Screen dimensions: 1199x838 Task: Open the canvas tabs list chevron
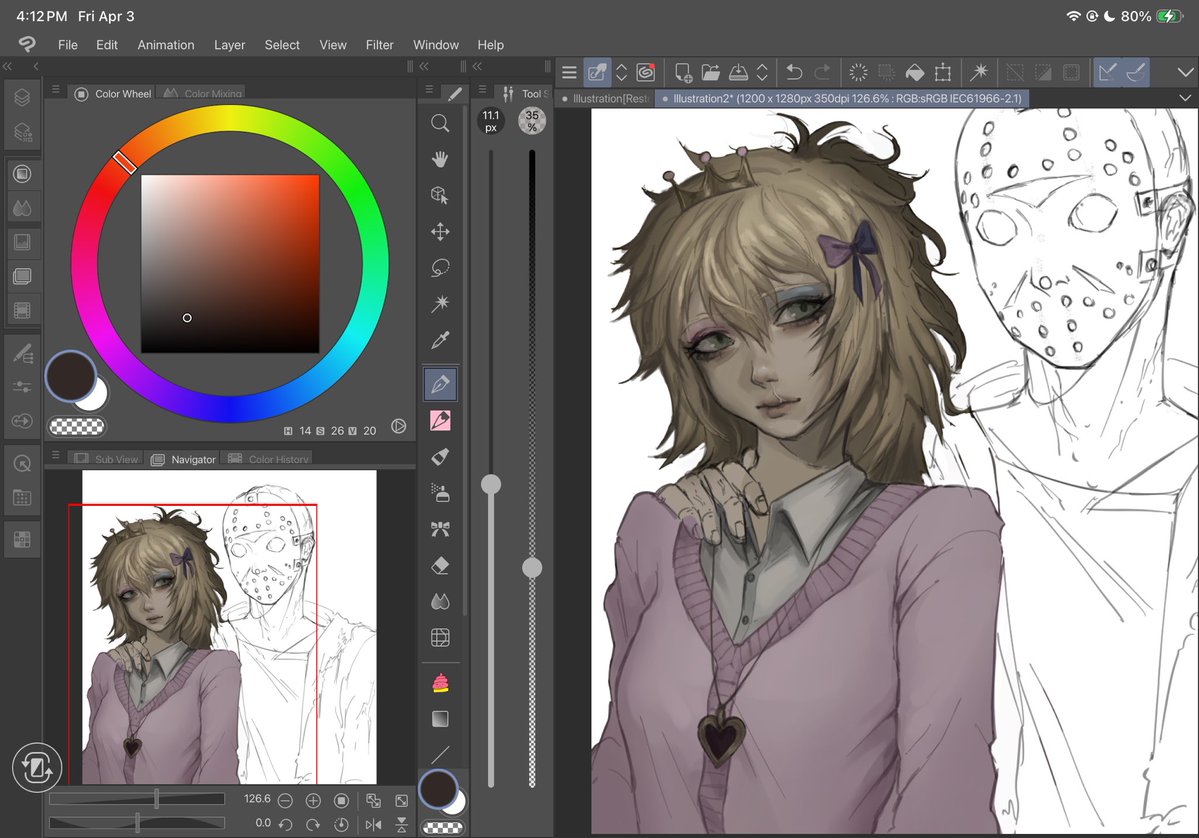(1184, 98)
